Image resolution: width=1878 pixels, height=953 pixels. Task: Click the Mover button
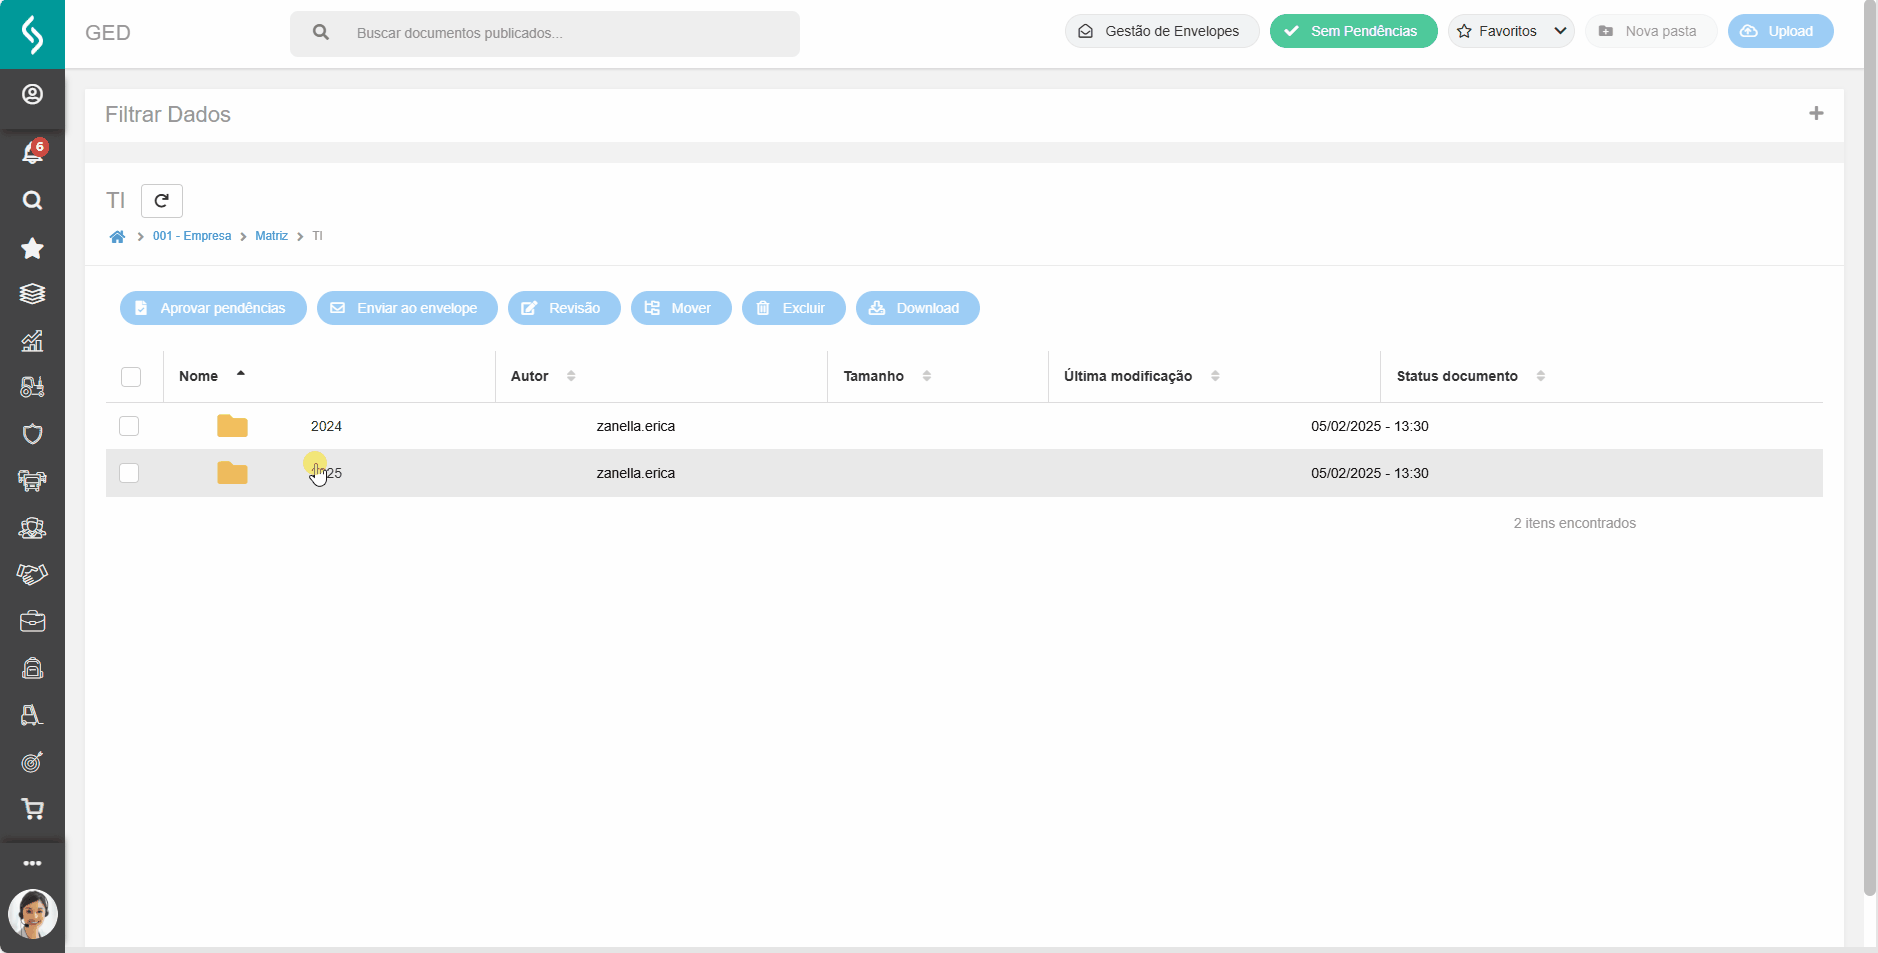[x=681, y=308]
